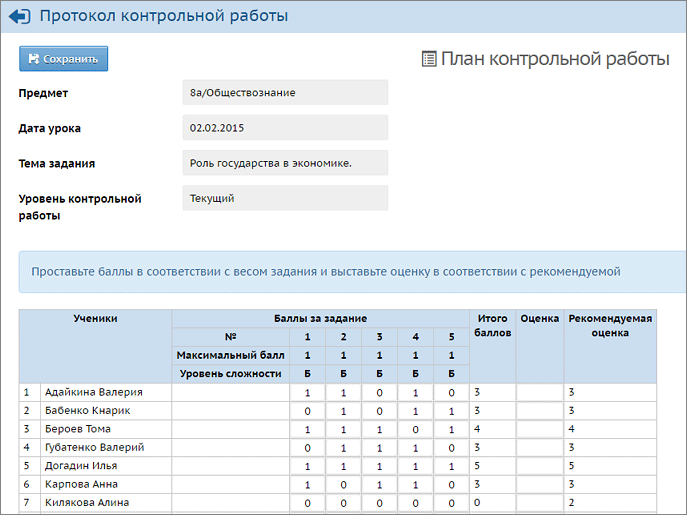The height and width of the screenshot is (515, 687).
Task: Click the Итого баллов column header
Action: [x=493, y=326]
